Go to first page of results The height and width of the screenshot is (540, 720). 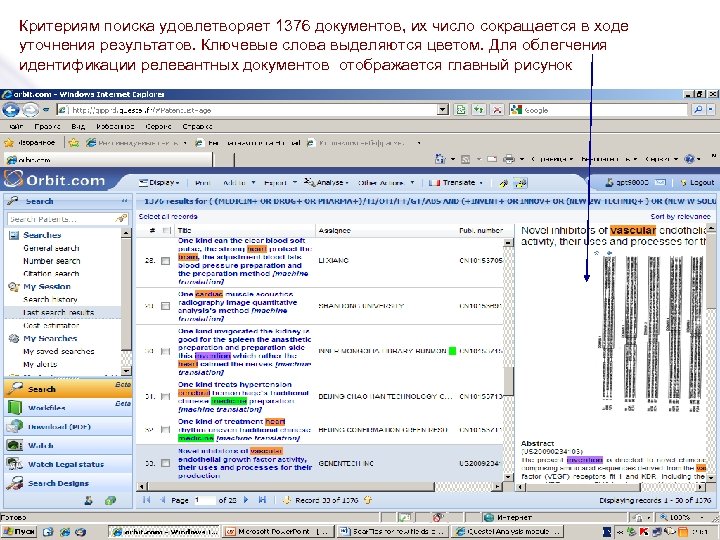146,500
